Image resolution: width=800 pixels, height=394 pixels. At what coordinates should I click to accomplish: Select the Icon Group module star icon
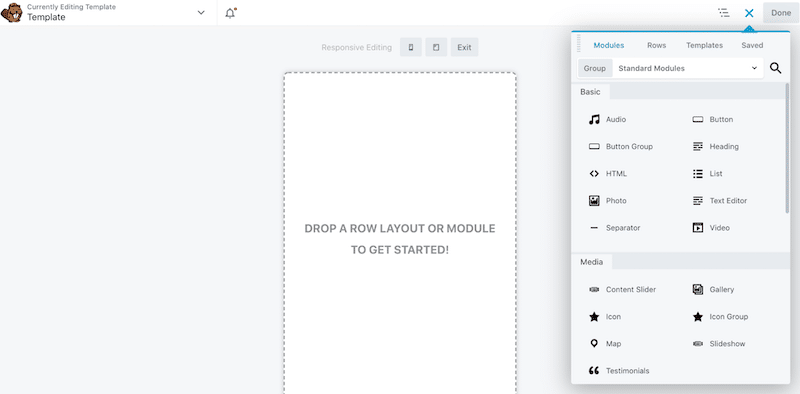click(698, 317)
